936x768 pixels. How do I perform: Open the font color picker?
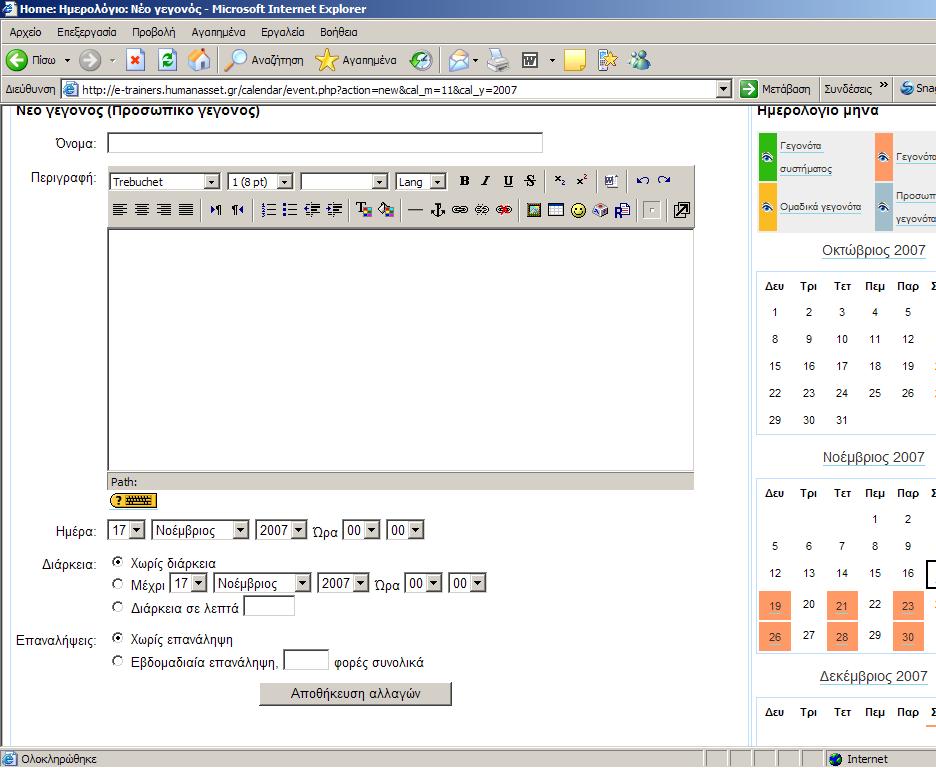point(364,209)
